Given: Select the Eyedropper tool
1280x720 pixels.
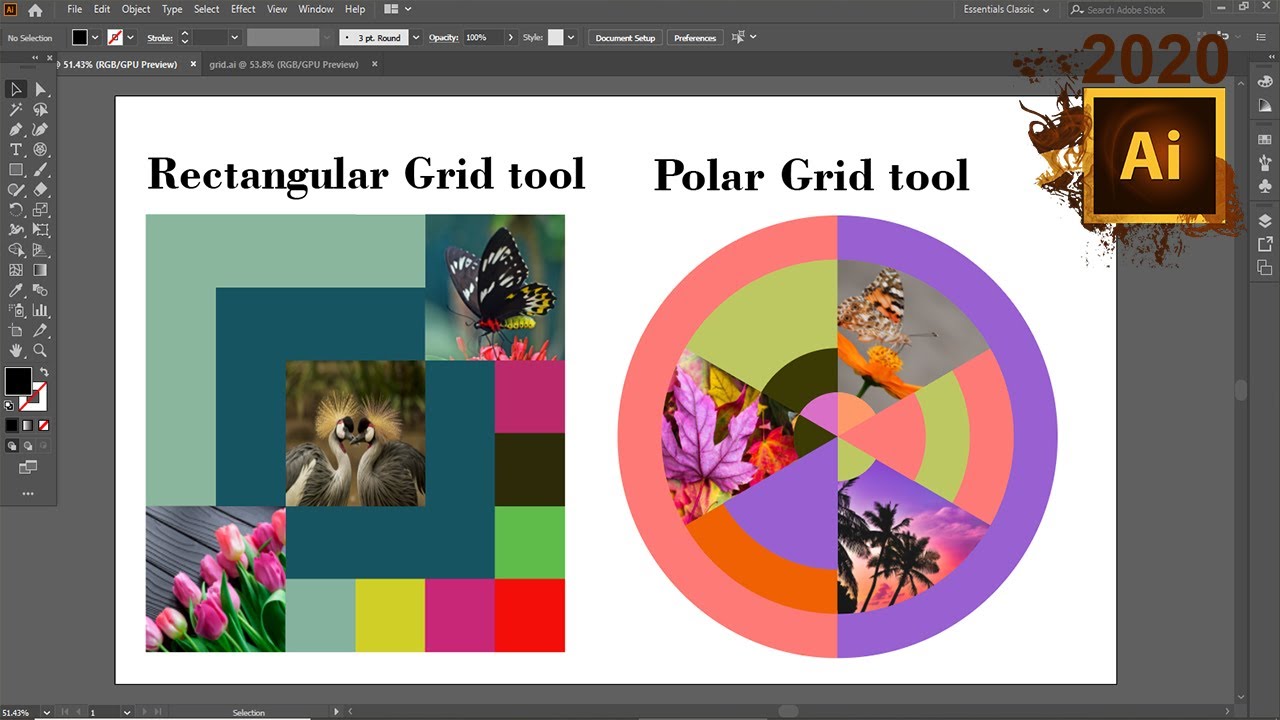Looking at the screenshot, I should coord(16,290).
